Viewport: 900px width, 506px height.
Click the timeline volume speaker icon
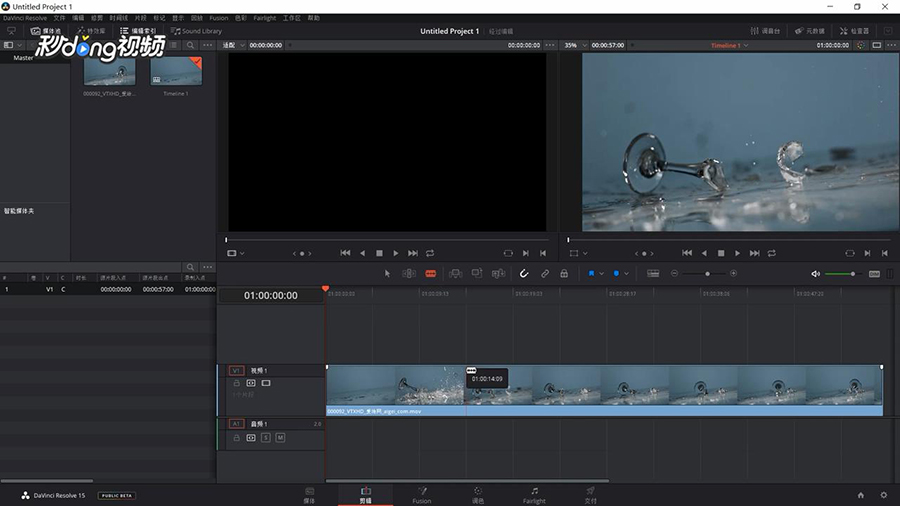815,273
